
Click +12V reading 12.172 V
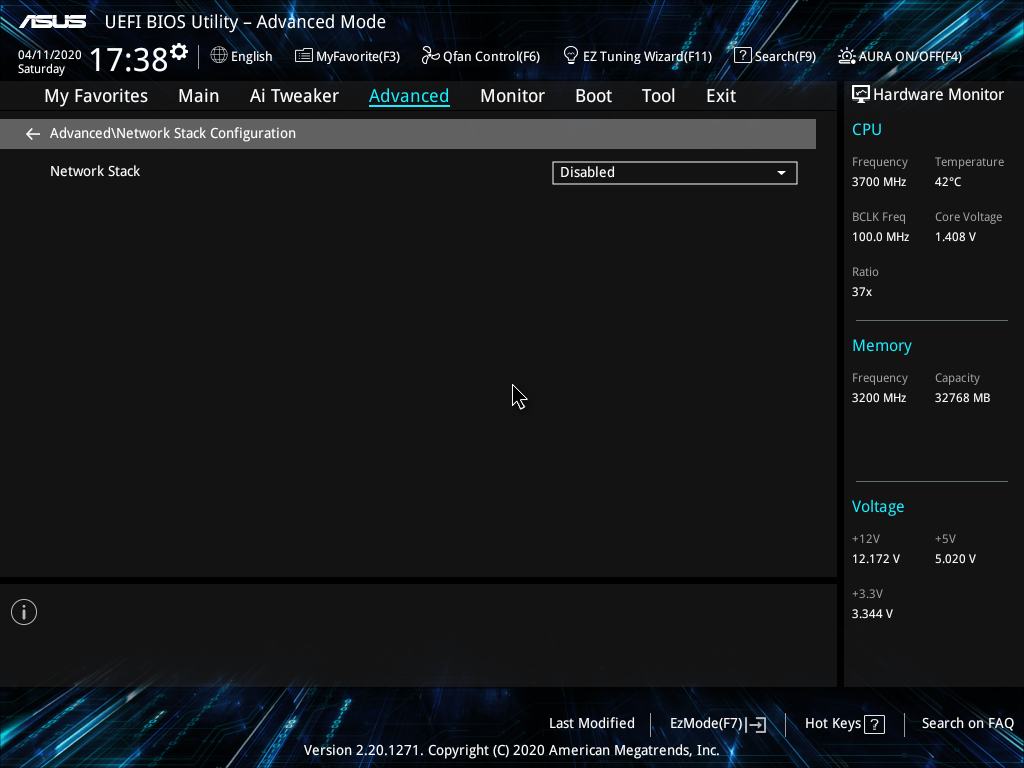pyautogui.click(x=875, y=559)
